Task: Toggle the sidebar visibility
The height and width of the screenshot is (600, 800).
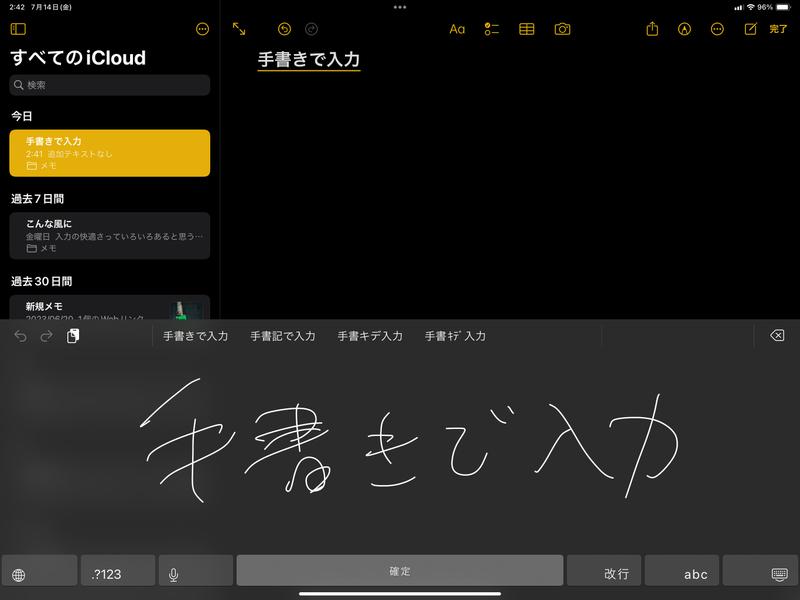Action: [x=18, y=30]
